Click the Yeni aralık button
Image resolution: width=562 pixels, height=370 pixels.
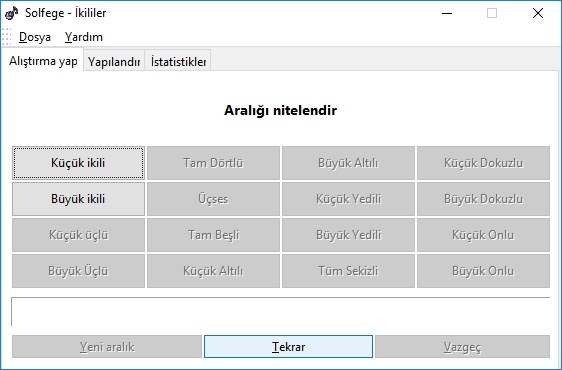(107, 347)
